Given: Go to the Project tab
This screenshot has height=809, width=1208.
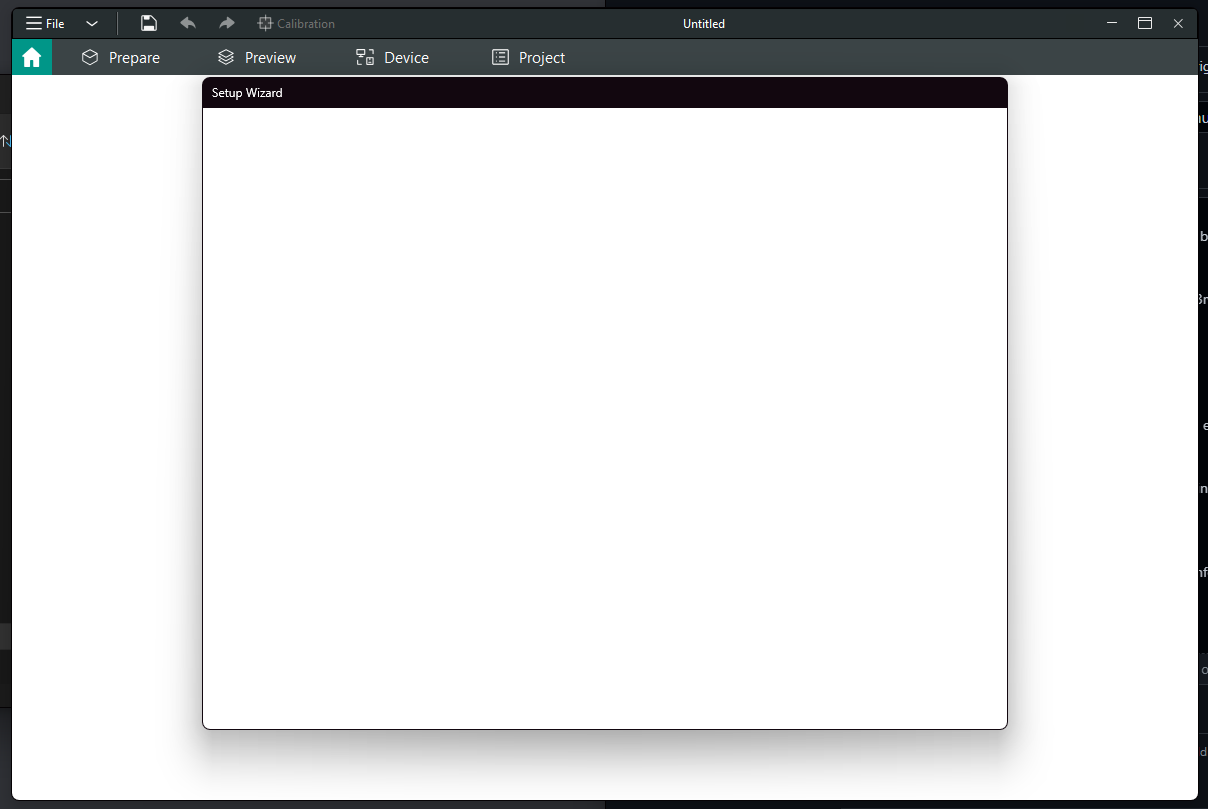Looking at the screenshot, I should pos(541,57).
